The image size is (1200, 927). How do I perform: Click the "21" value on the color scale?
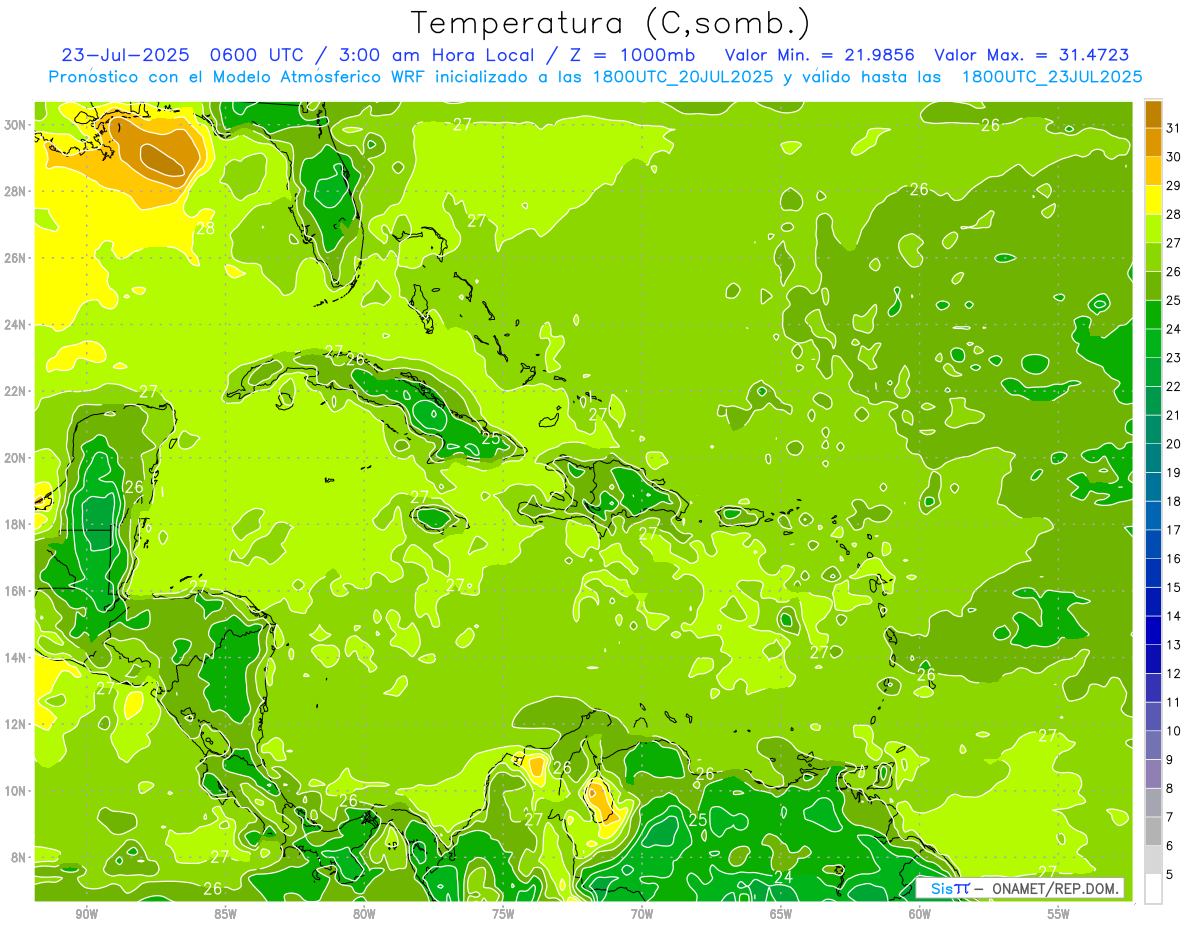(1173, 415)
